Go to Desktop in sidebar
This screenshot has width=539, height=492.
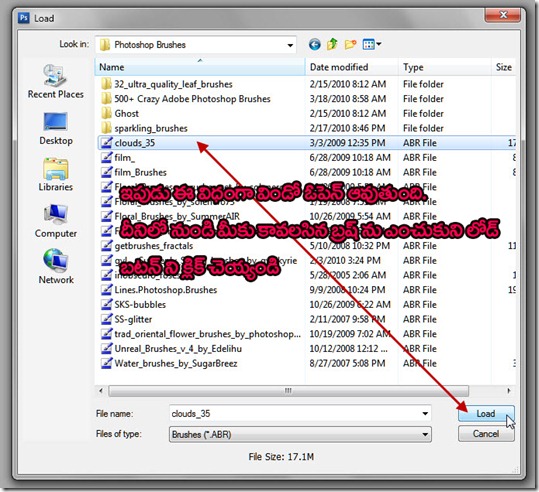[56, 129]
